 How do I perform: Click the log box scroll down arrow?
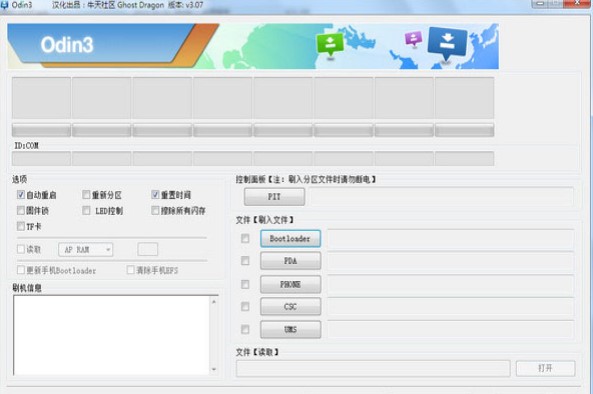tap(214, 369)
